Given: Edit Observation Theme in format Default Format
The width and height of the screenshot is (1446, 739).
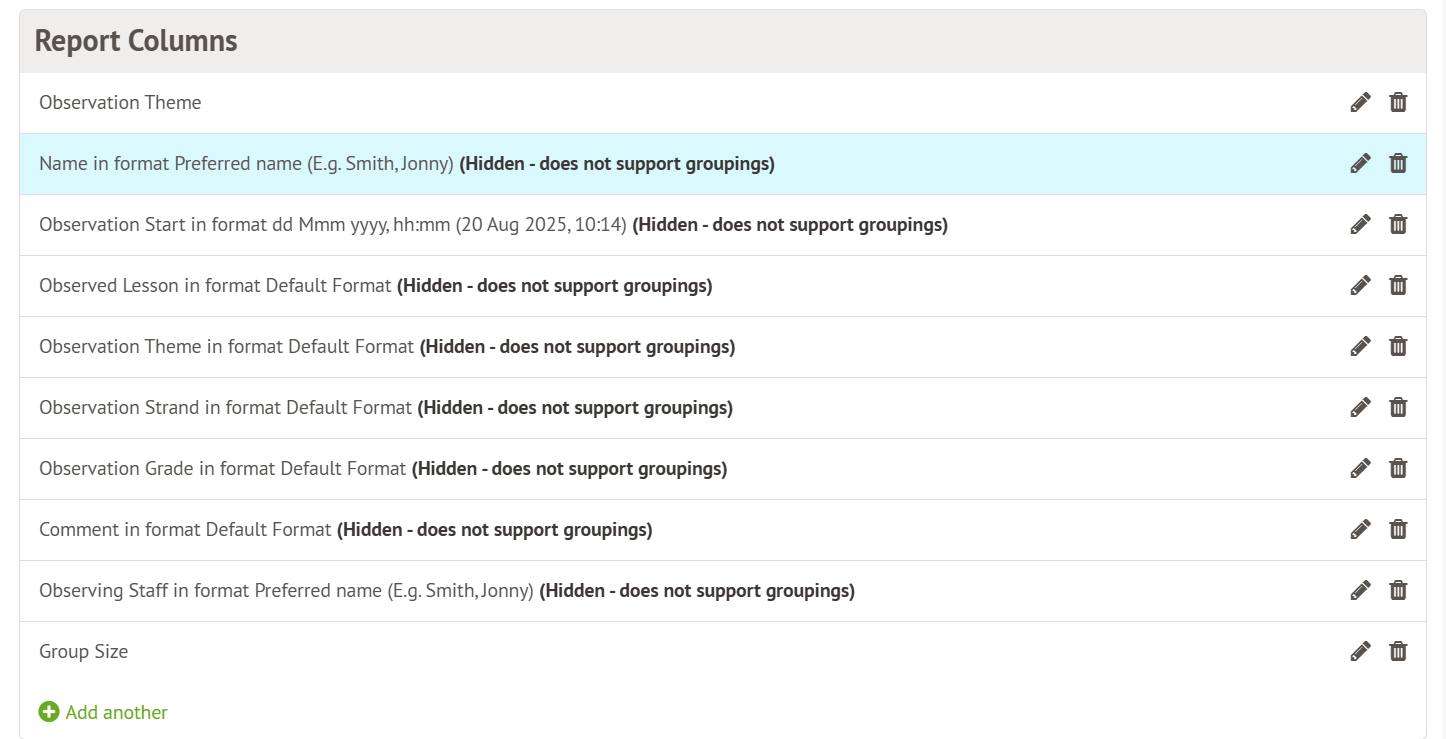Looking at the screenshot, I should tap(1360, 346).
